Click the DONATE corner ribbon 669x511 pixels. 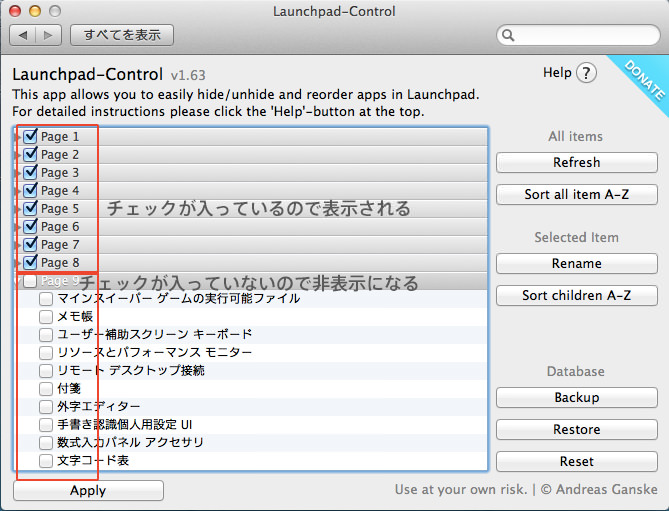click(644, 80)
